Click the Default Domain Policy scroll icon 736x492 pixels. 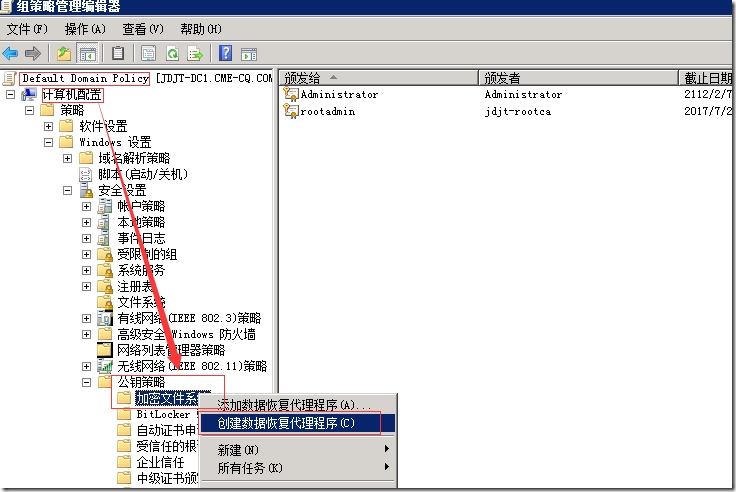[x=9, y=78]
